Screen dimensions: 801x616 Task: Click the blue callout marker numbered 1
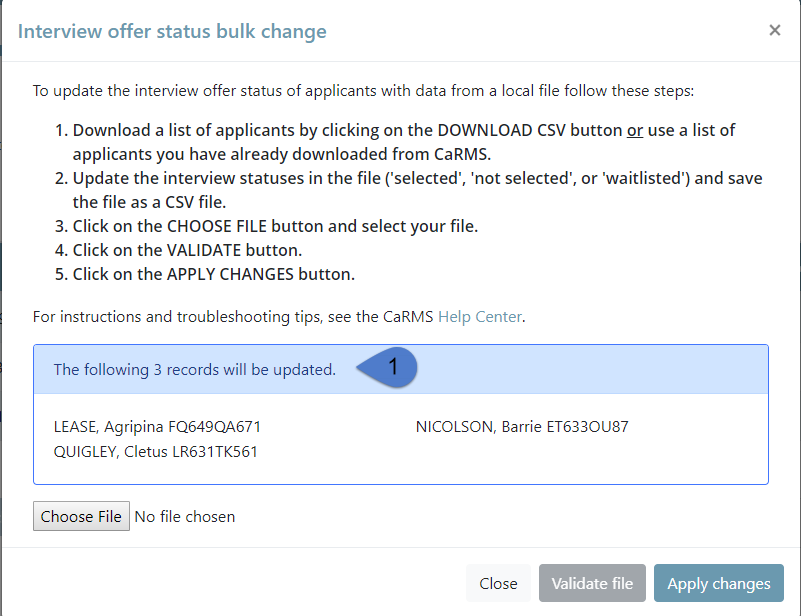pyautogui.click(x=388, y=367)
